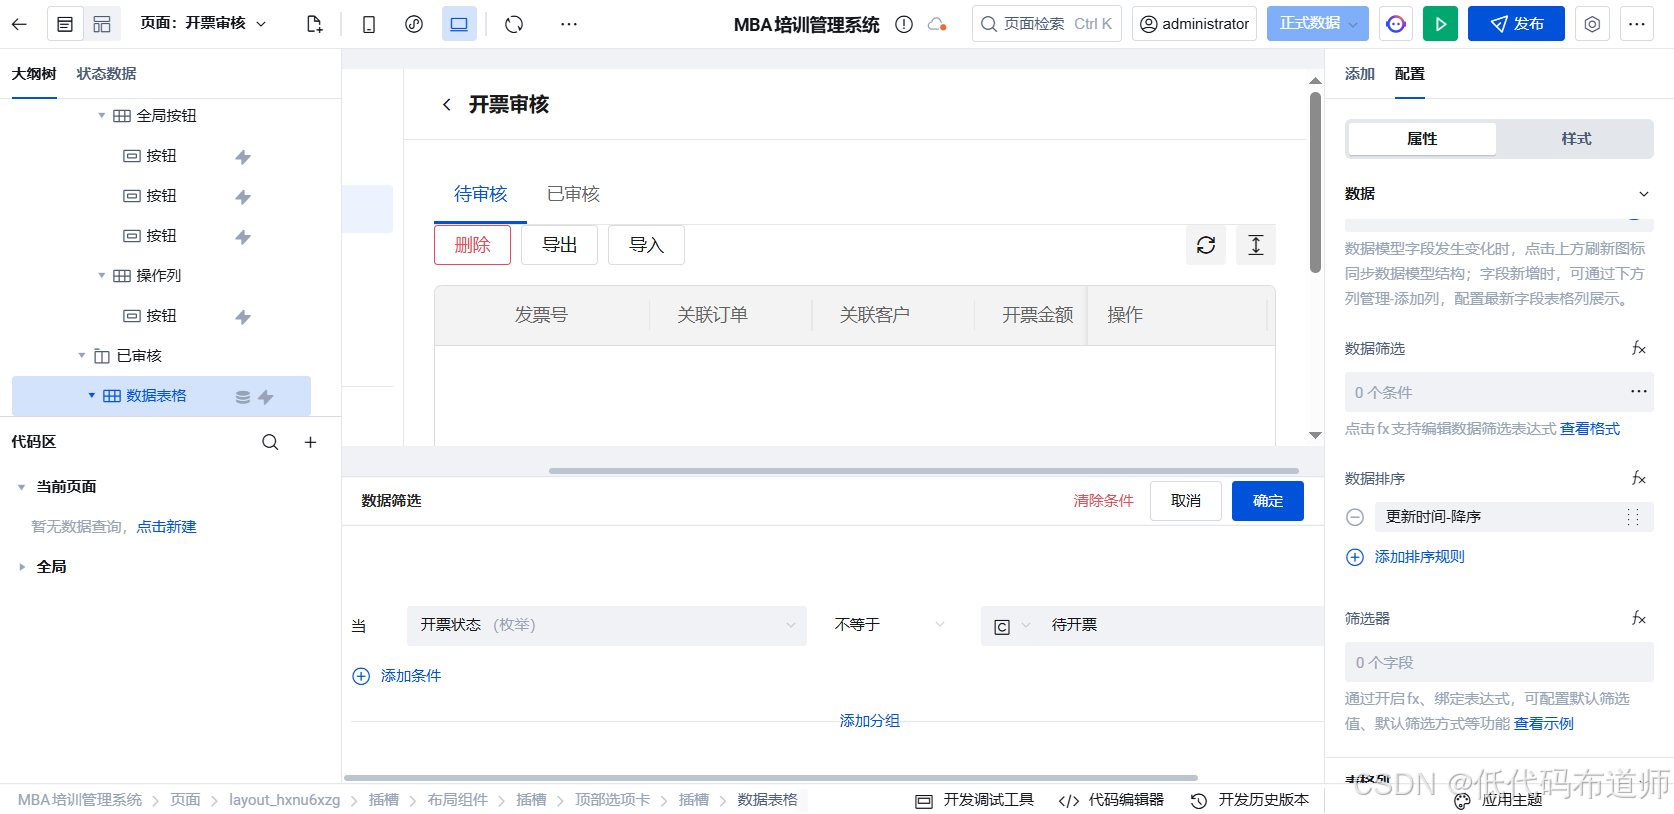
Task: Click the red 删除 button
Action: [472, 245]
